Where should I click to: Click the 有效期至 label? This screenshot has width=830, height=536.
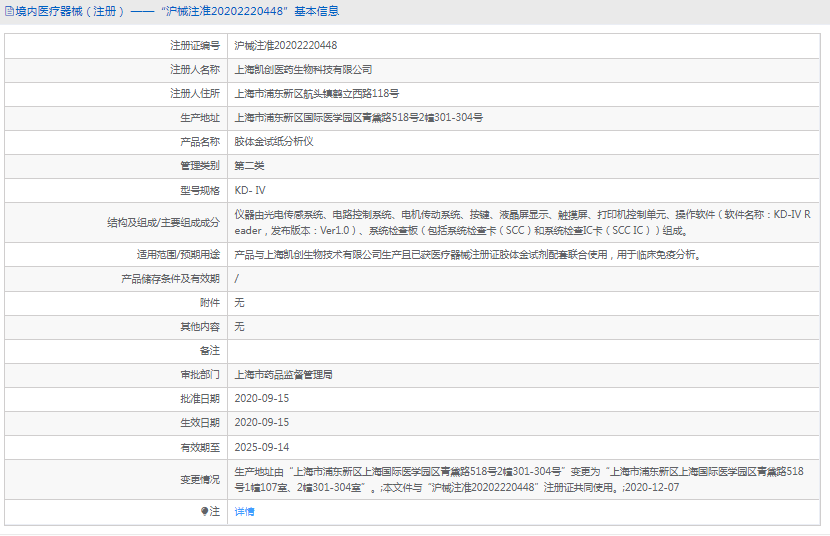pyautogui.click(x=200, y=448)
